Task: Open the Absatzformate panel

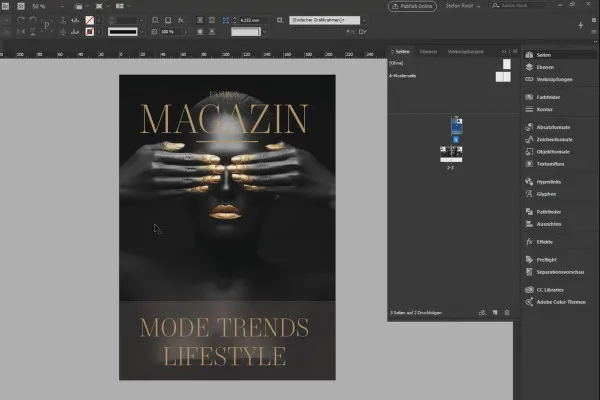Action: [553, 128]
